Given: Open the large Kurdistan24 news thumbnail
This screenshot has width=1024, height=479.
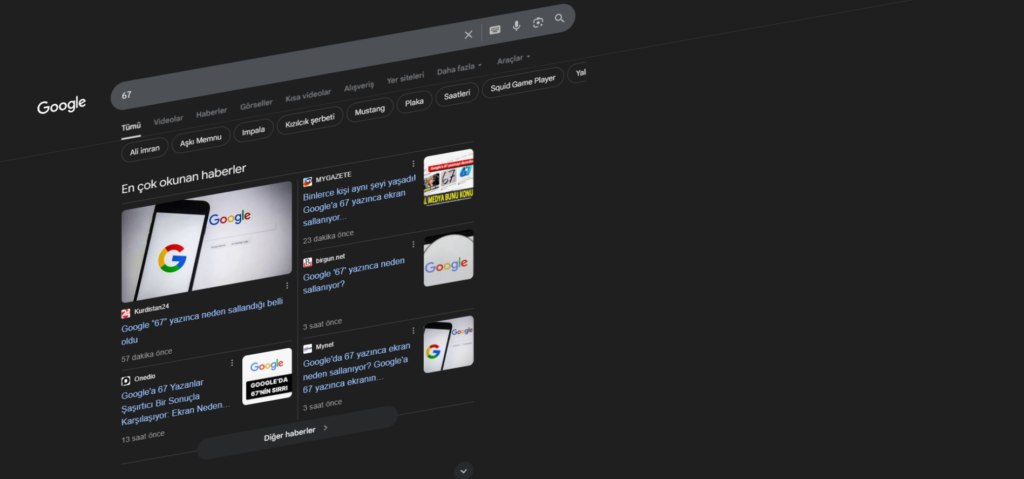Looking at the screenshot, I should coord(206,241).
